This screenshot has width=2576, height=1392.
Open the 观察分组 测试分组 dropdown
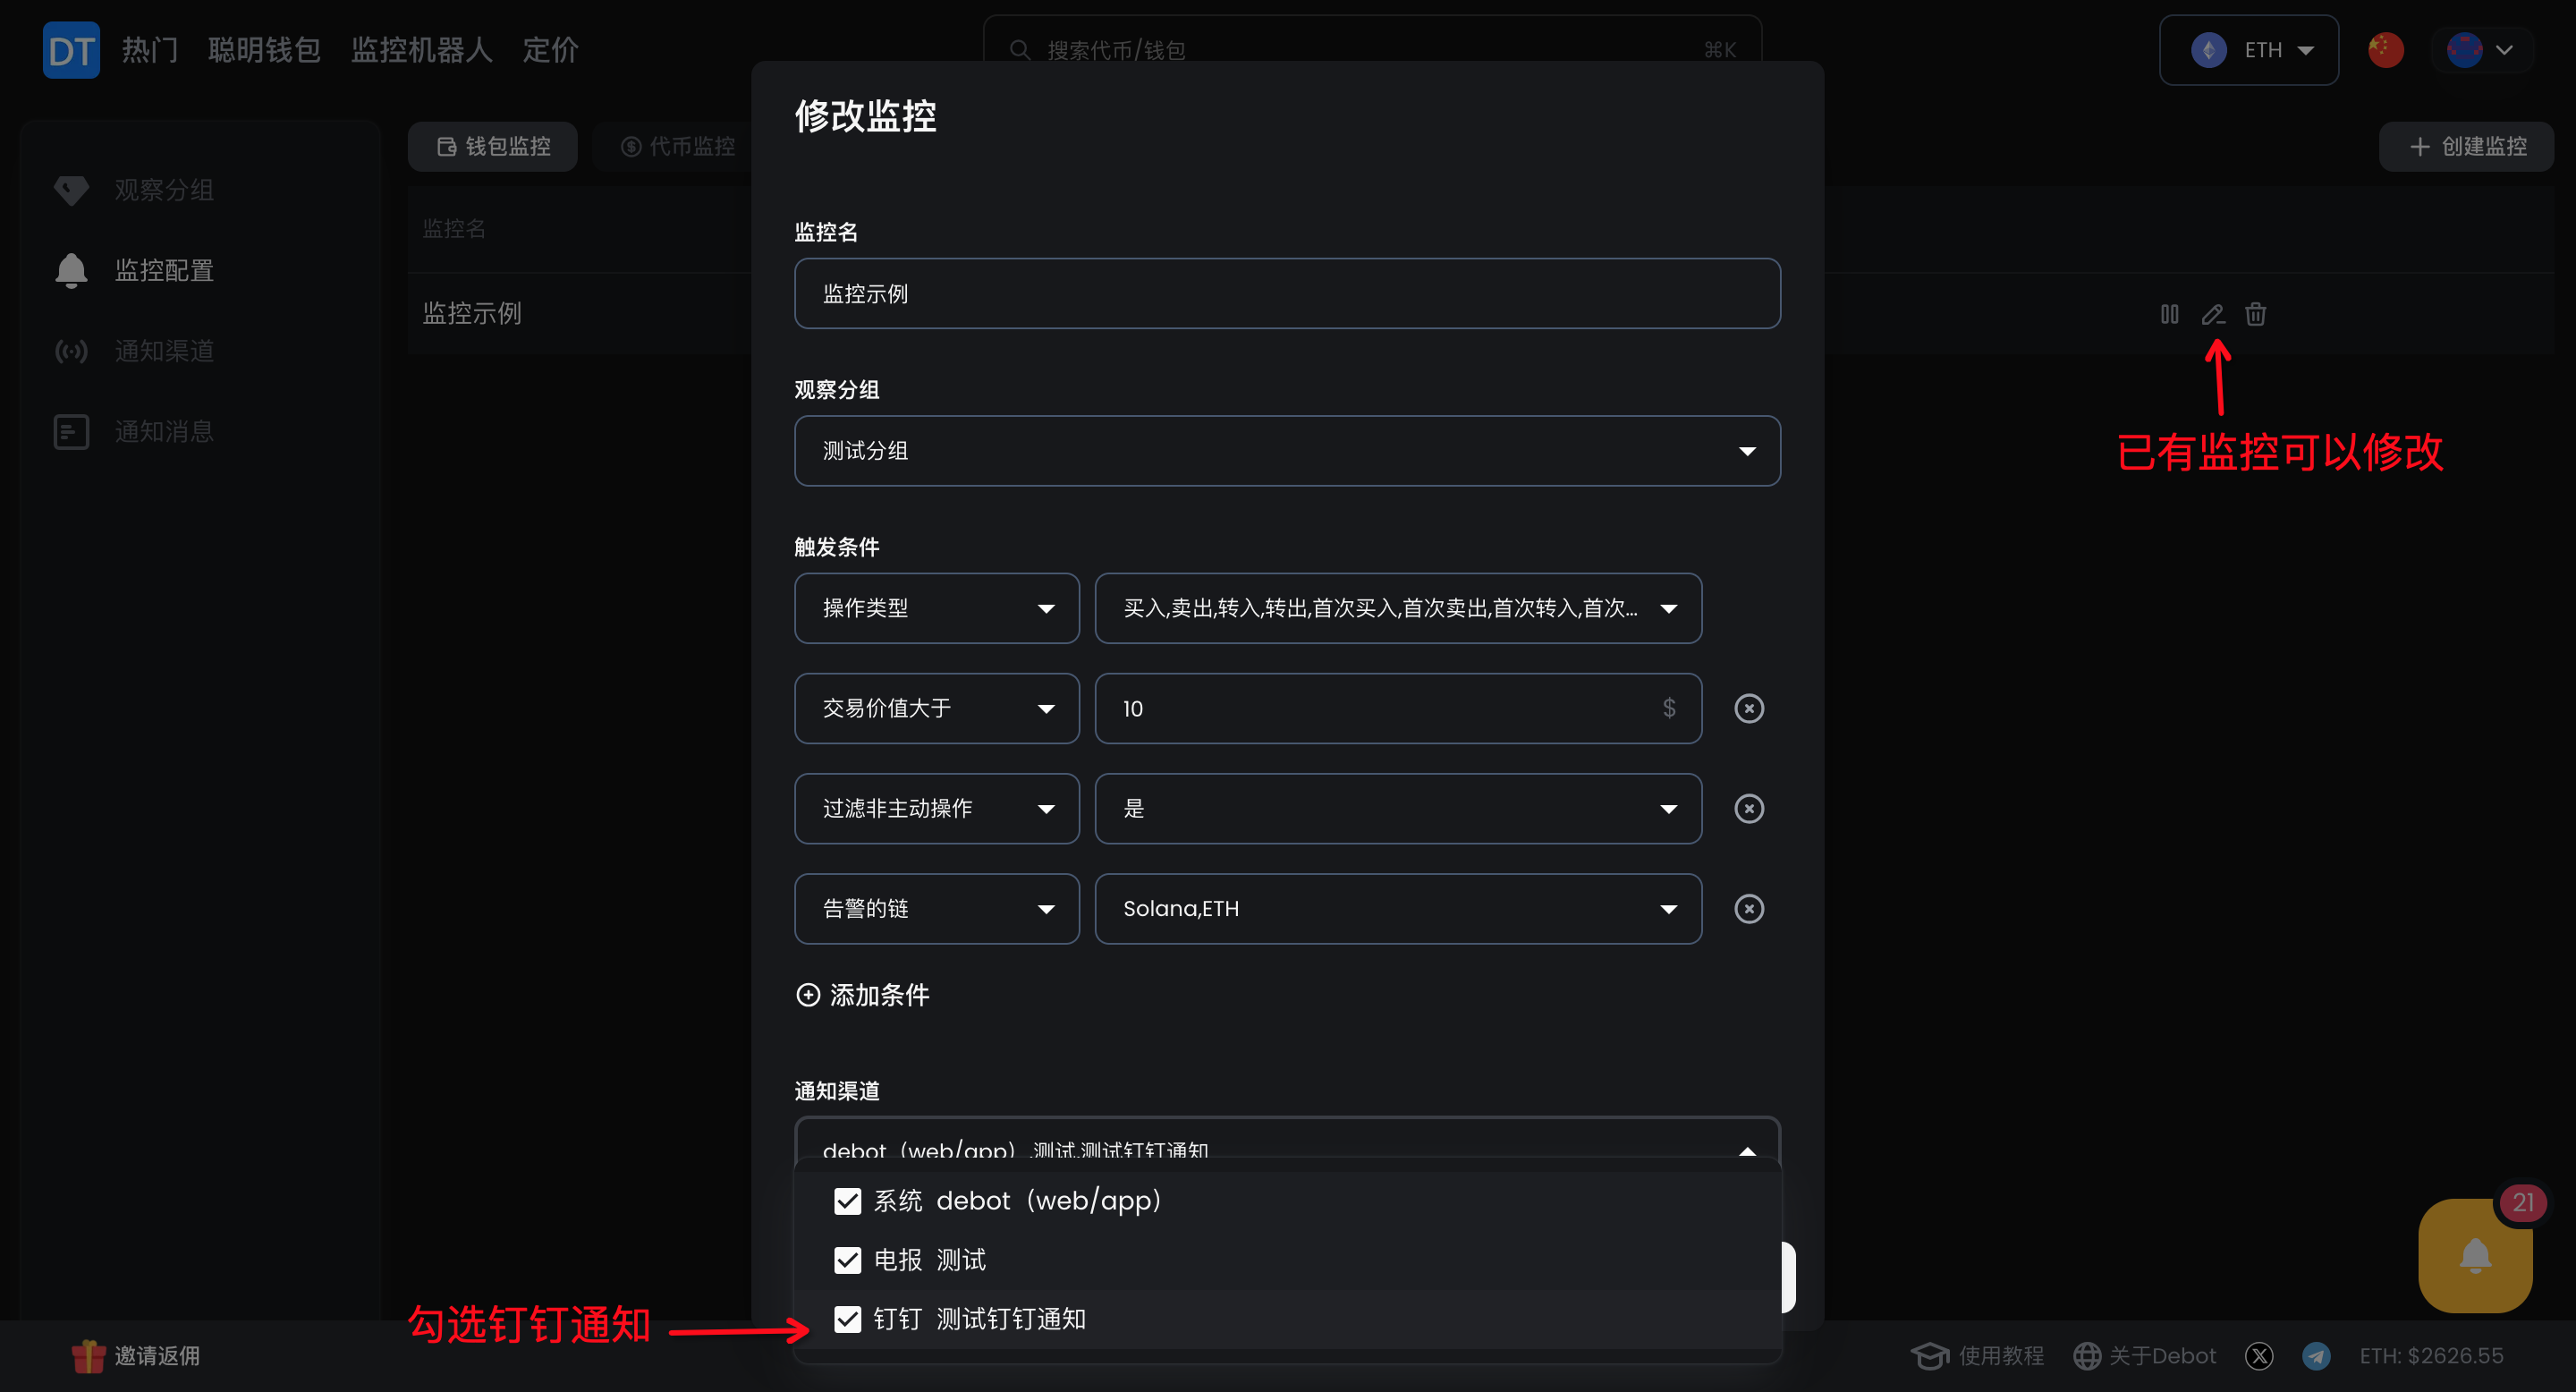(x=1287, y=451)
